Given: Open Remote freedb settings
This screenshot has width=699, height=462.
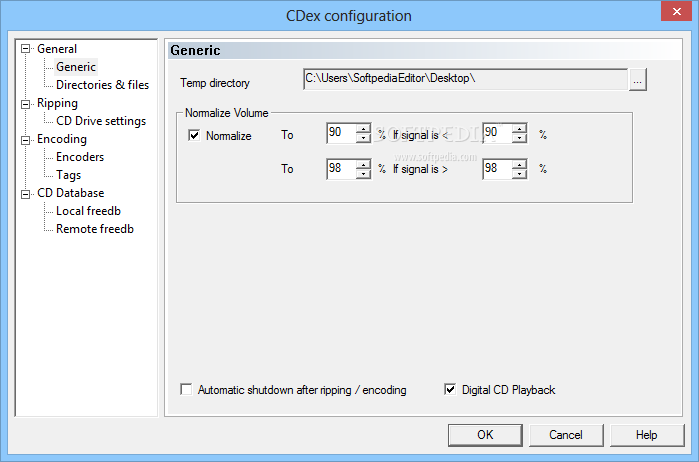Looking at the screenshot, I should pos(95,229).
